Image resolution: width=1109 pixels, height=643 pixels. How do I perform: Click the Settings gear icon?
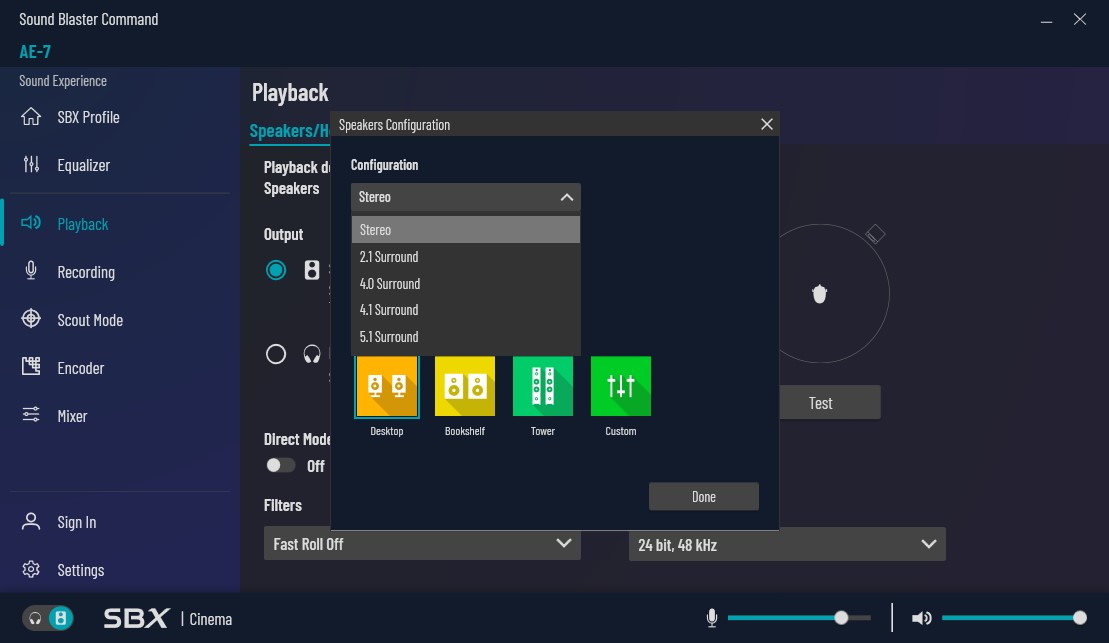click(x=31, y=569)
